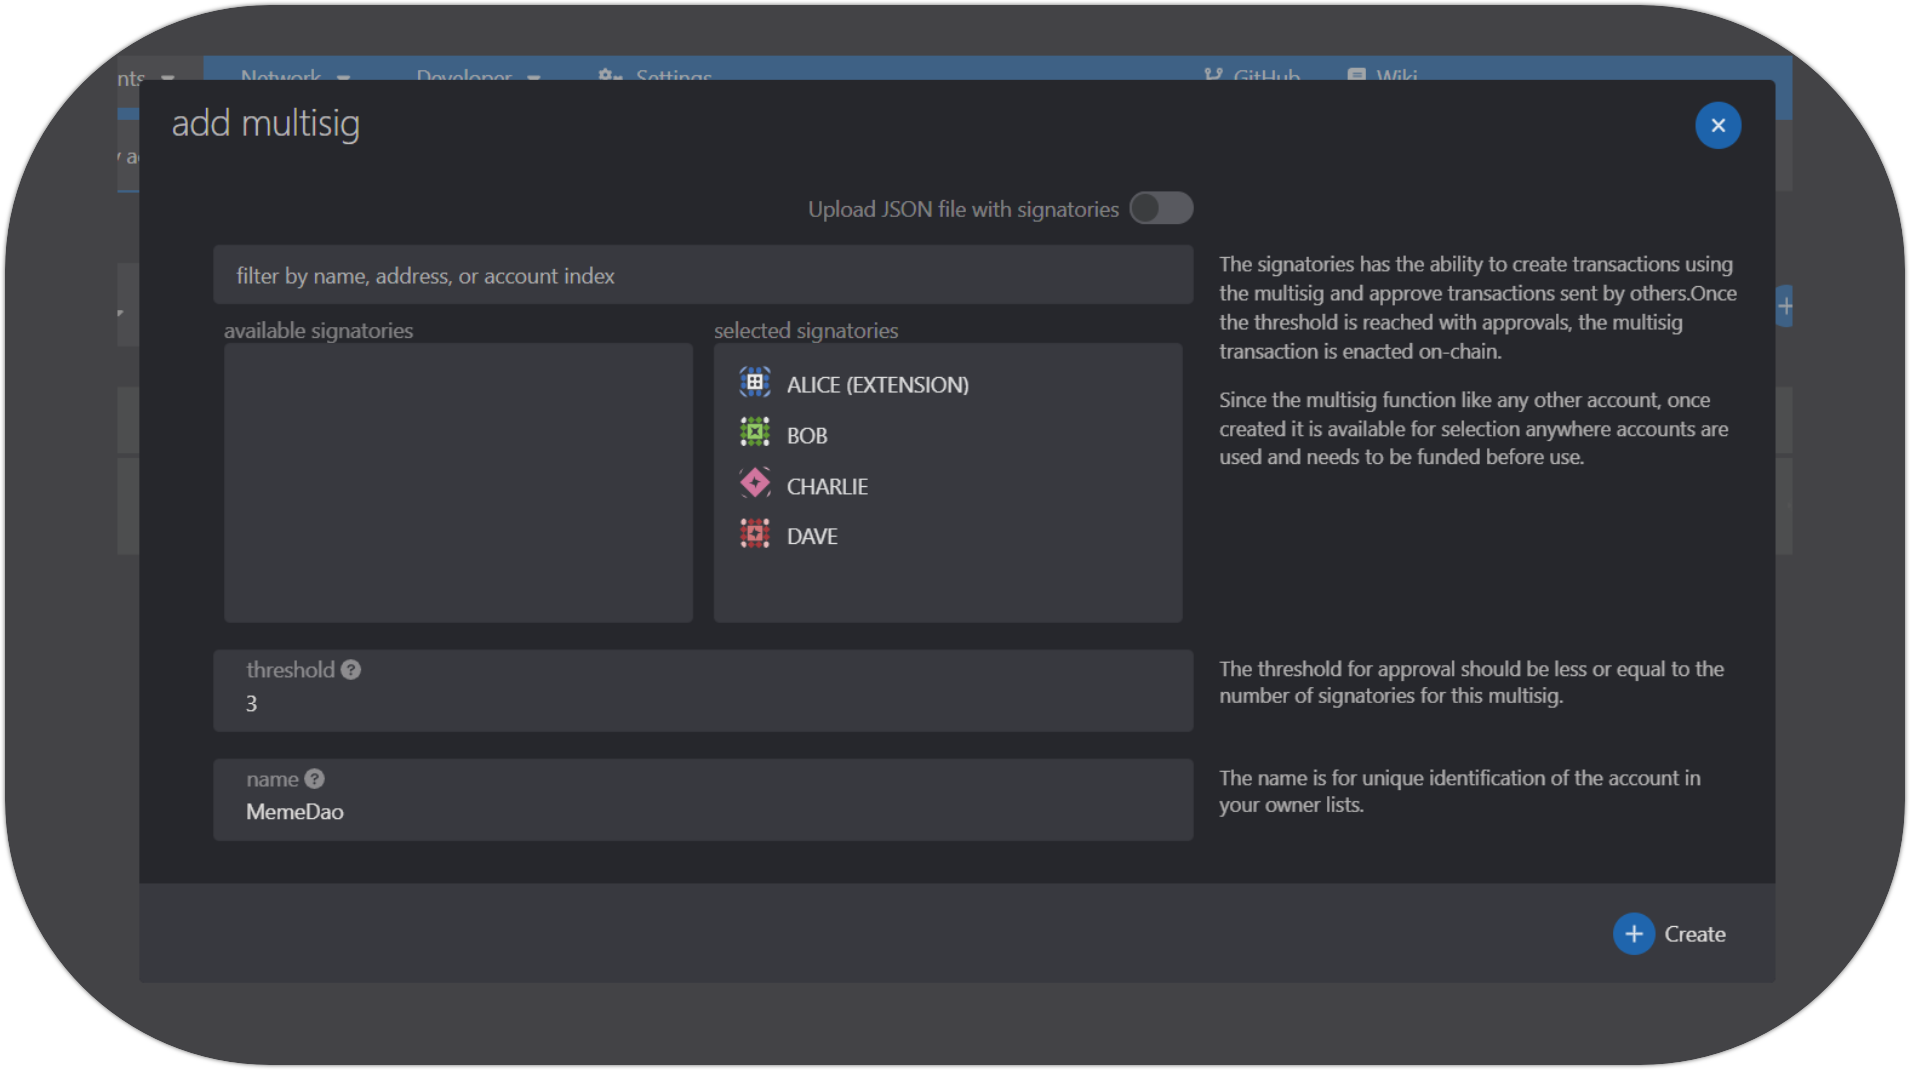
Task: Close the add multisig dialog
Action: coord(1717,126)
